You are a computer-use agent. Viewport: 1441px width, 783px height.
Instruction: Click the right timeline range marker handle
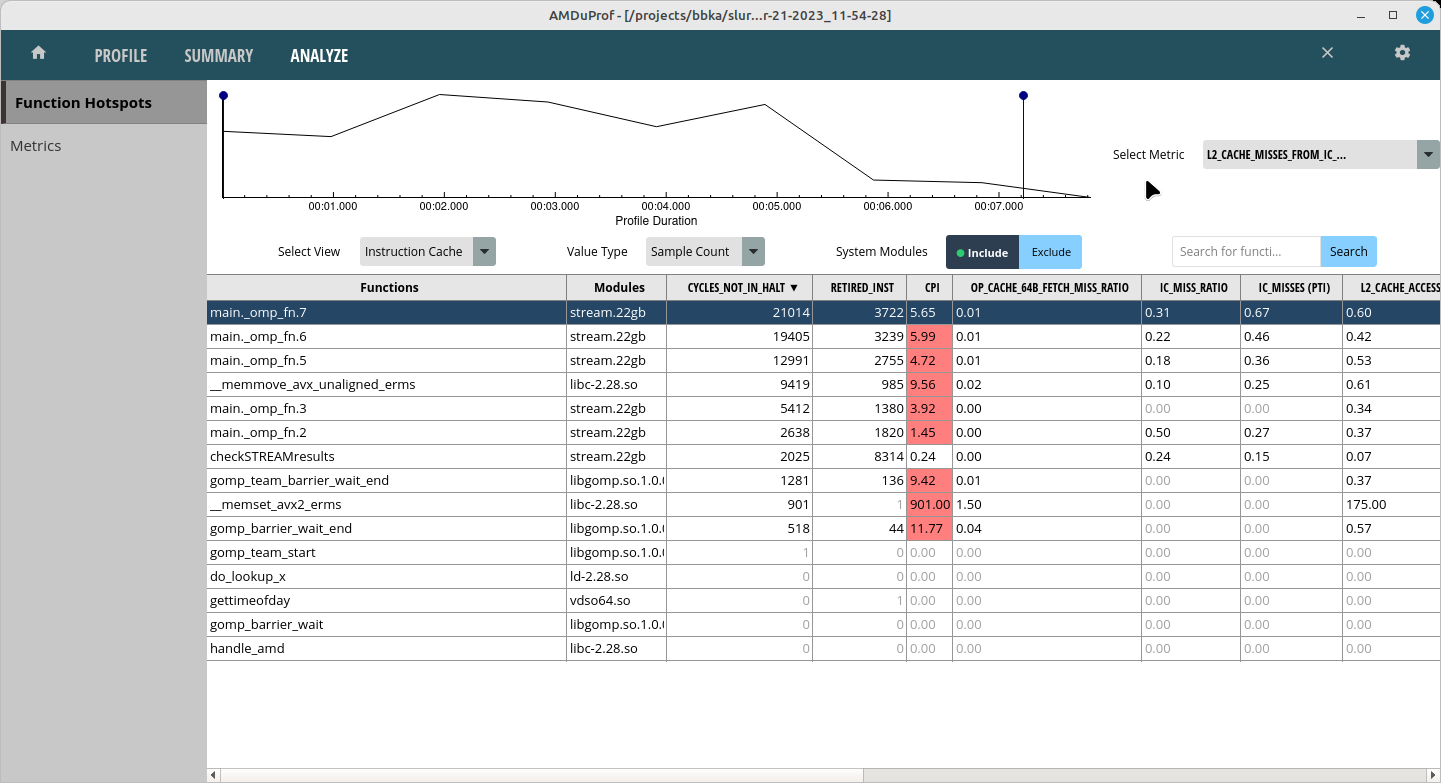point(1023,96)
